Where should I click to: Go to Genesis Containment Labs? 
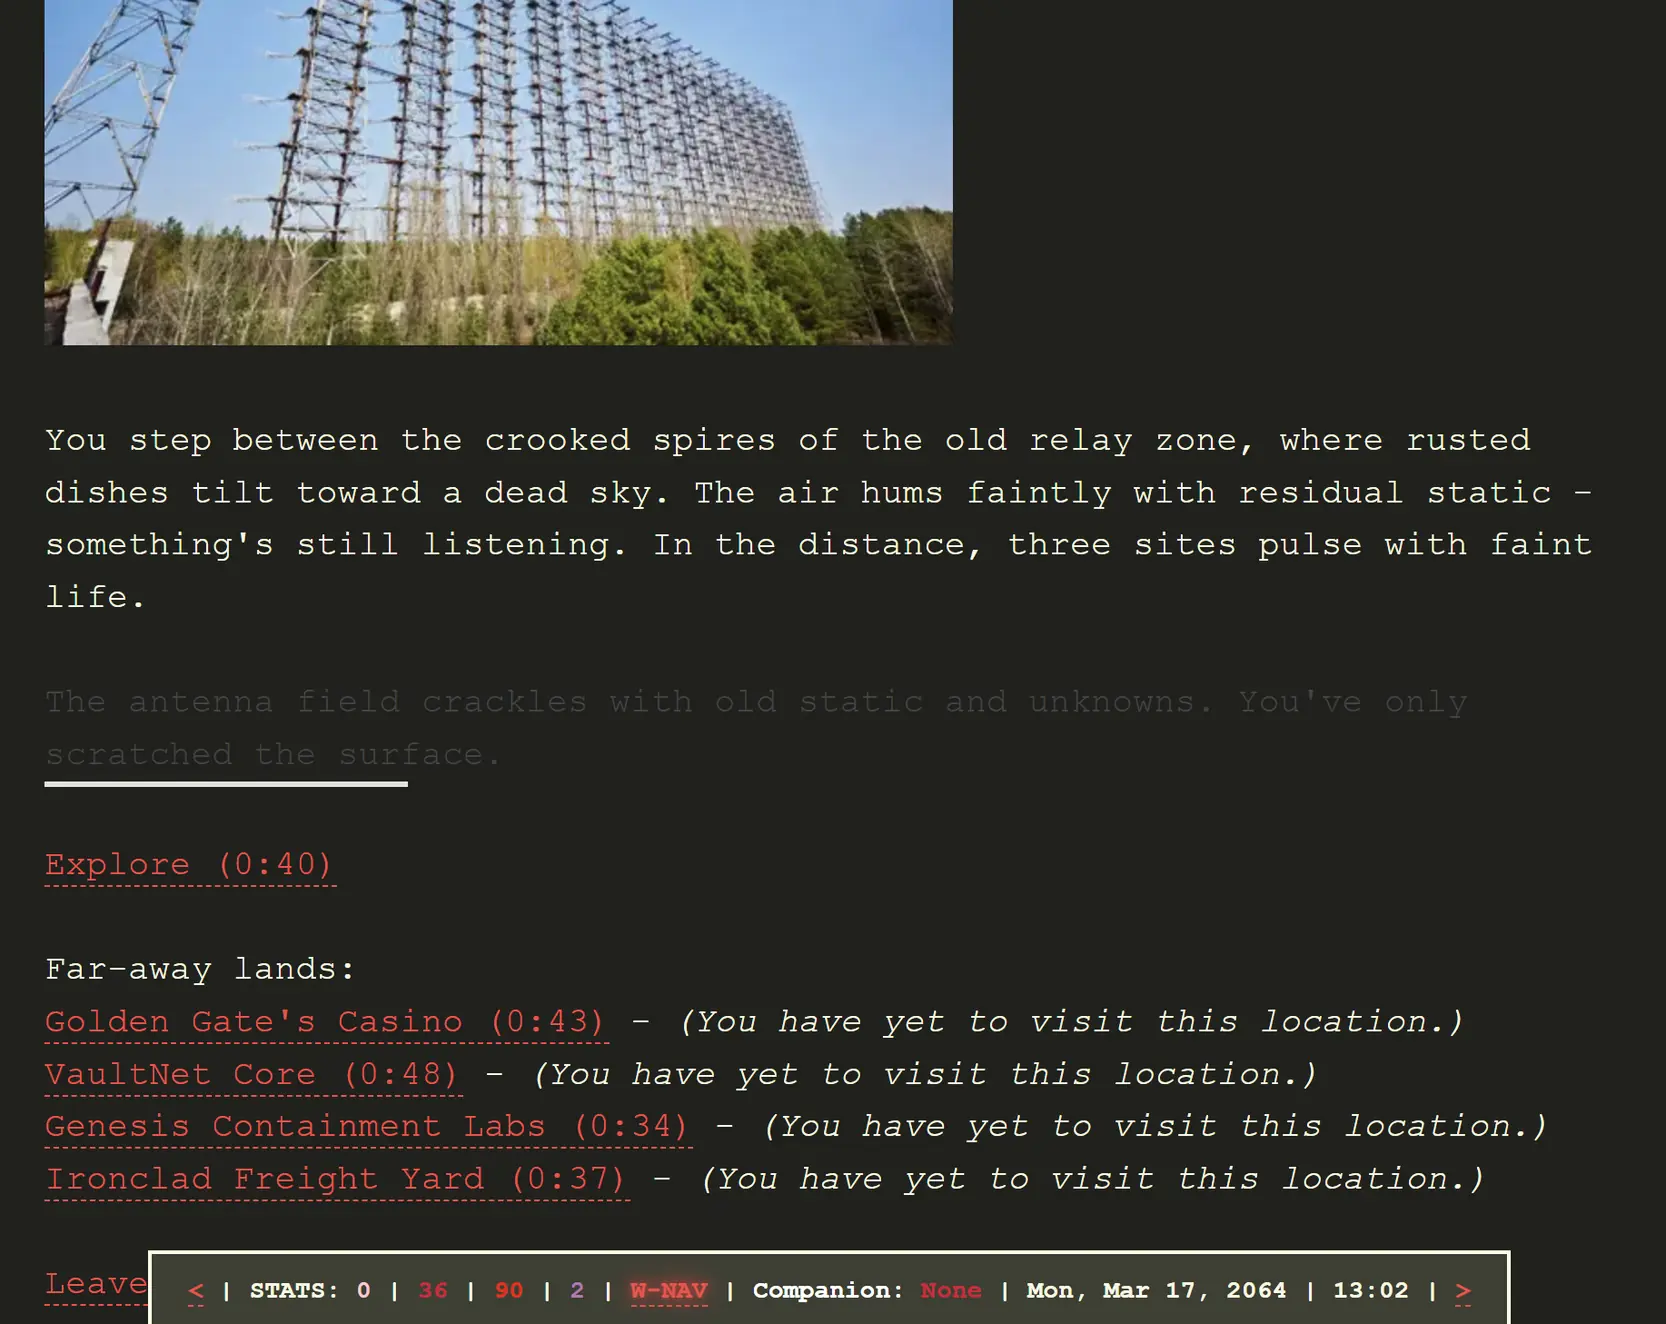[x=367, y=1127]
